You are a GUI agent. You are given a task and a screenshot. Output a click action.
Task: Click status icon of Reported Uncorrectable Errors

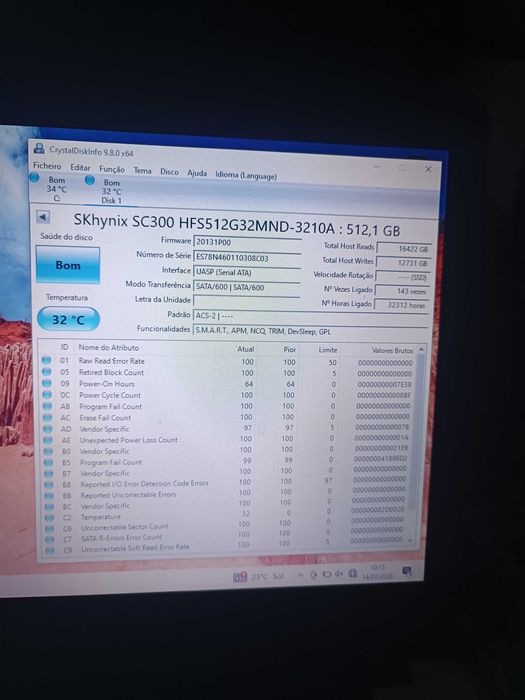pyautogui.click(x=49, y=496)
